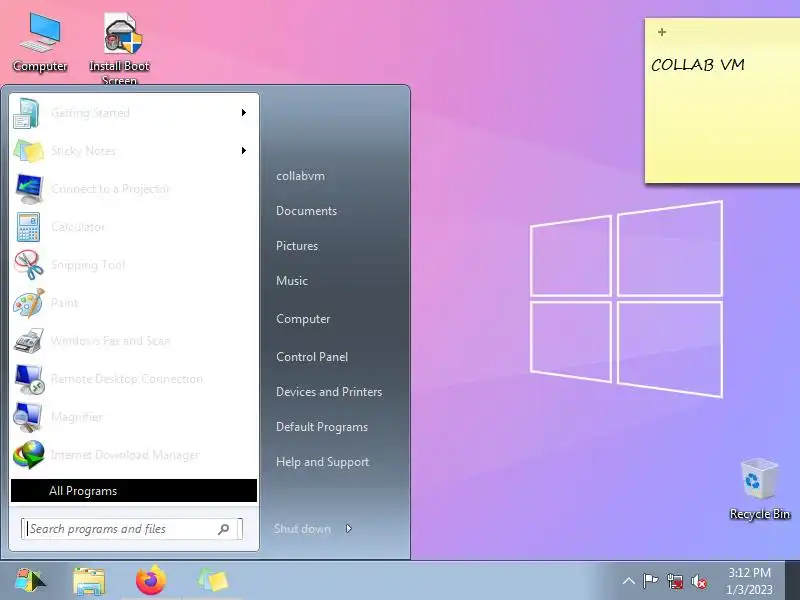Click the taskbar clock showing 3:12 PM
This screenshot has width=800, height=600.
(x=749, y=581)
